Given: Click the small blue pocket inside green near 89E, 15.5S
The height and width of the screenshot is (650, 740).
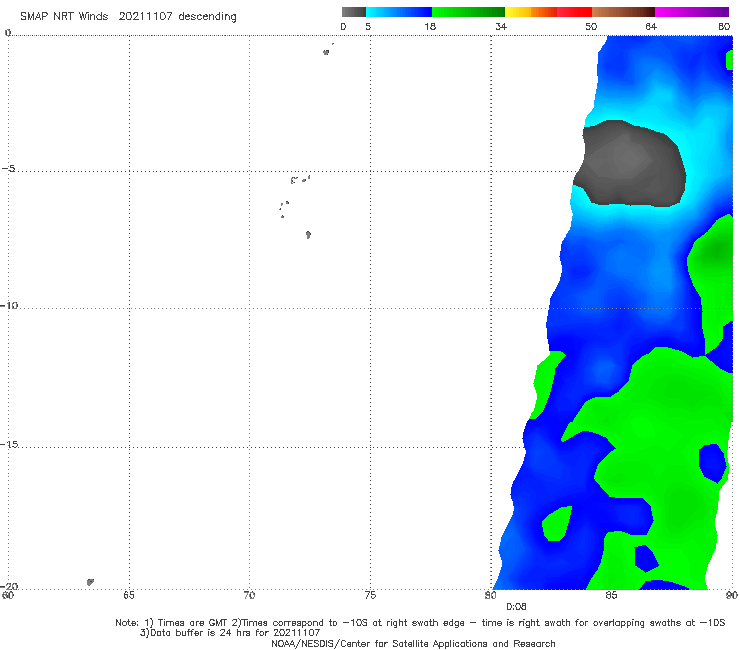Looking at the screenshot, I should (x=713, y=463).
